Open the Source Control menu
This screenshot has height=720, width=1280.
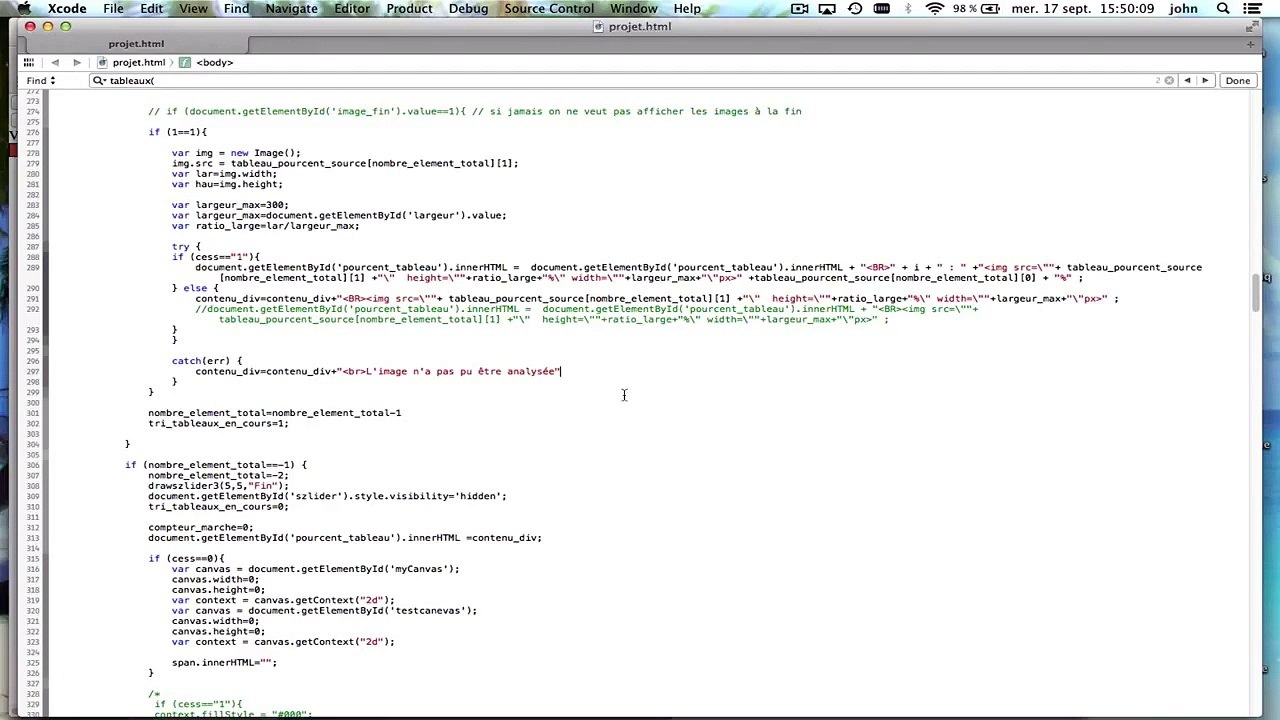pos(548,9)
